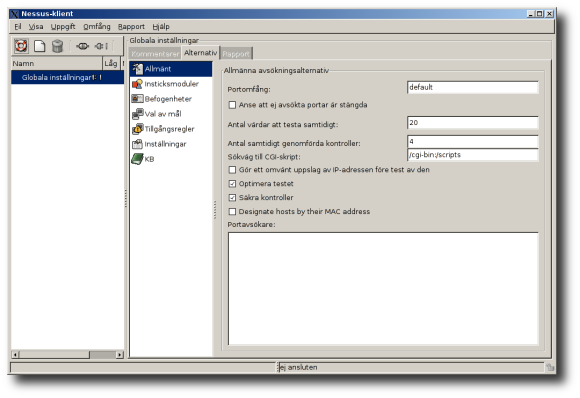Click the Nessus-klient title bar X icon

point(14,14)
